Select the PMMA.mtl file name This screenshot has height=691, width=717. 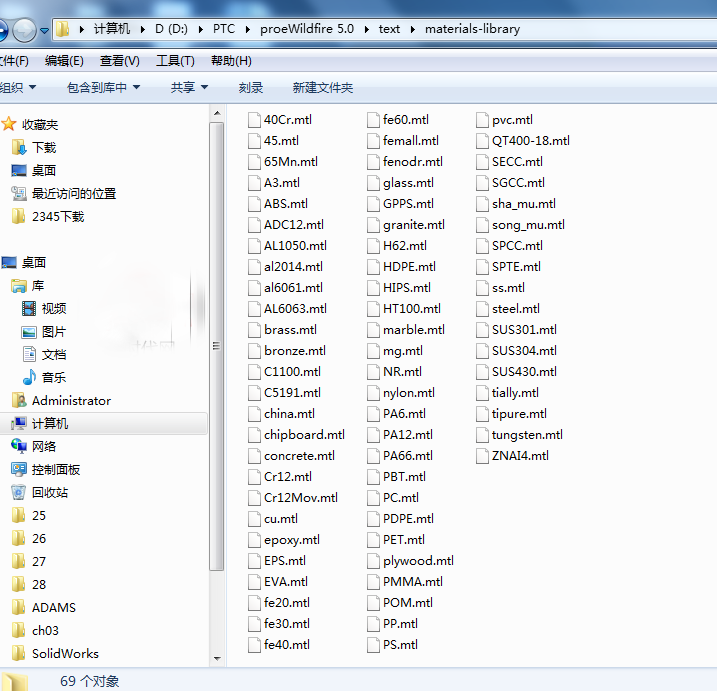click(x=413, y=582)
